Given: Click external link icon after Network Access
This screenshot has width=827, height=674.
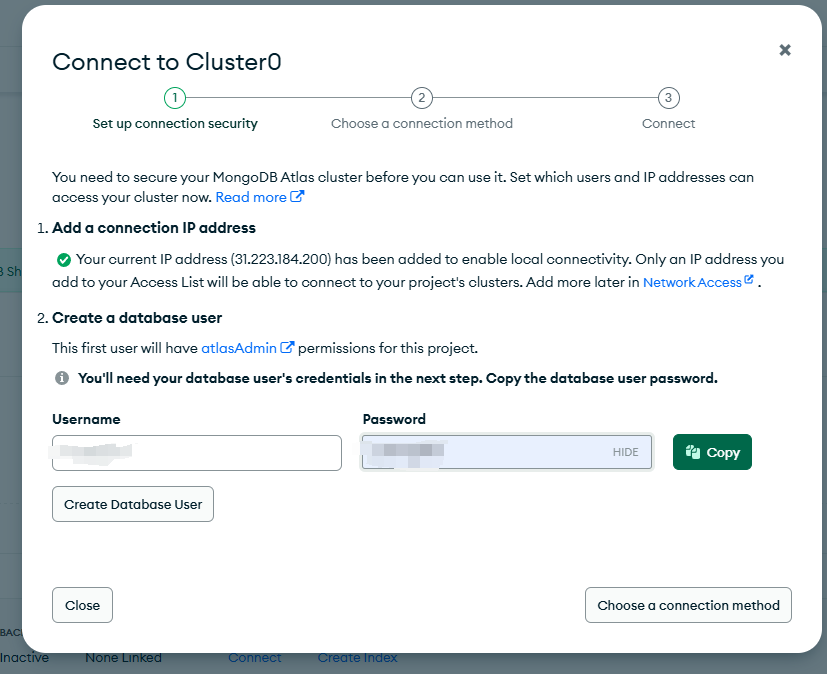Looking at the screenshot, I should (749, 280).
